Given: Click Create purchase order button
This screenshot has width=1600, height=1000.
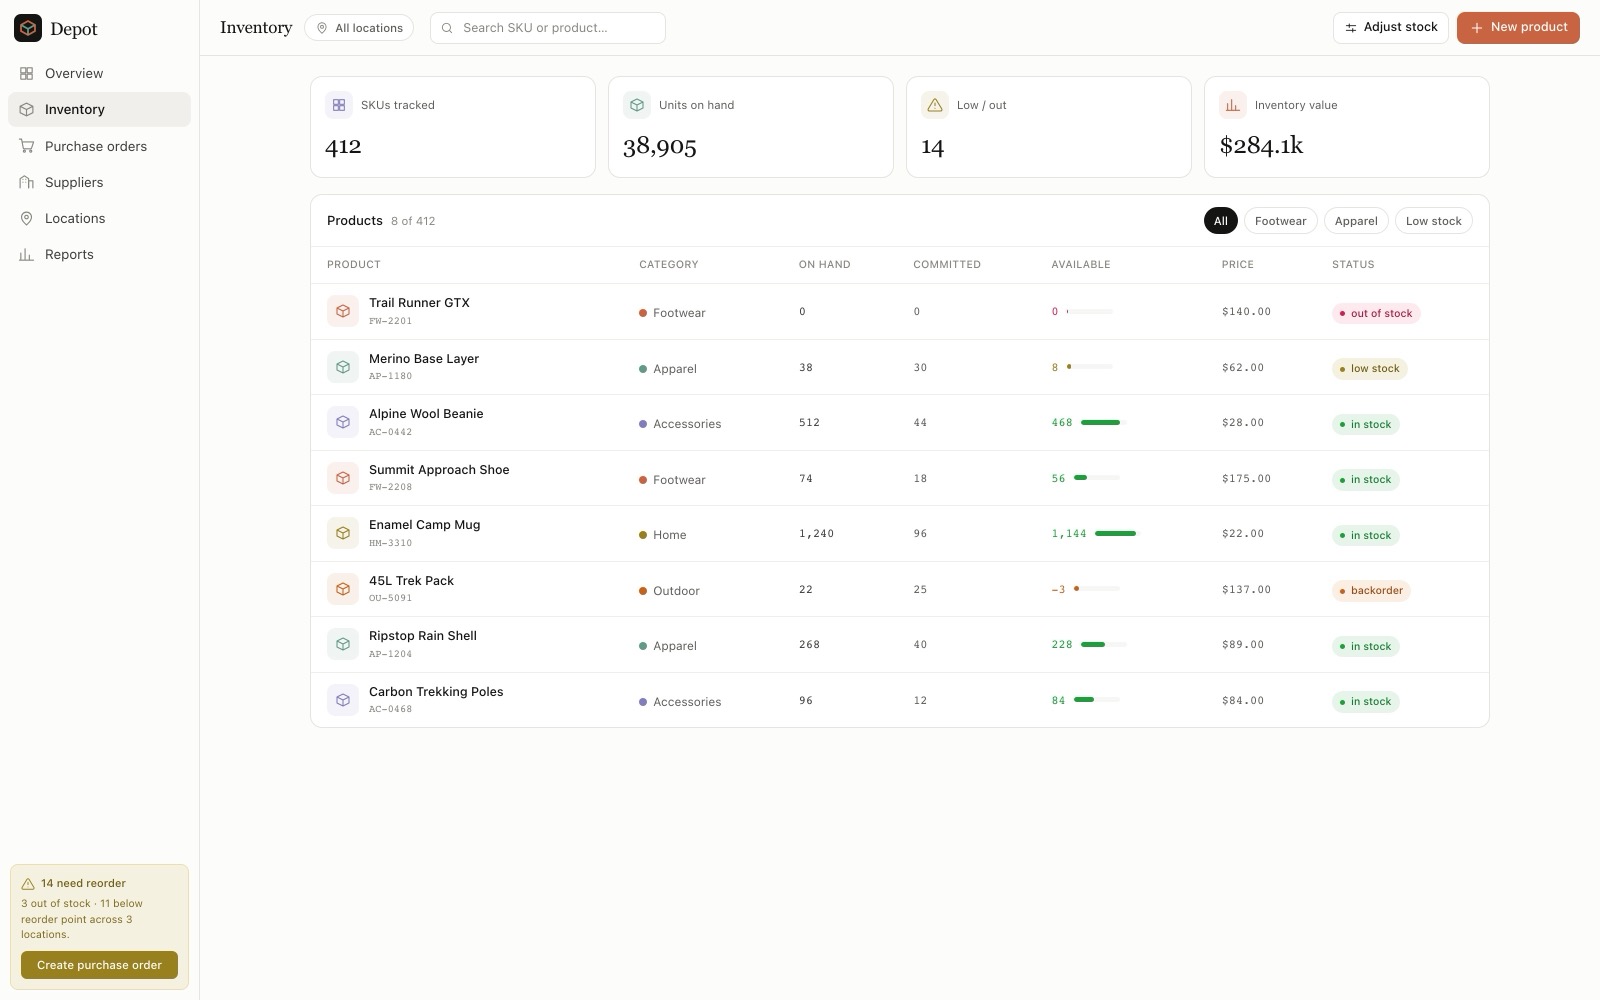Looking at the screenshot, I should tap(99, 965).
